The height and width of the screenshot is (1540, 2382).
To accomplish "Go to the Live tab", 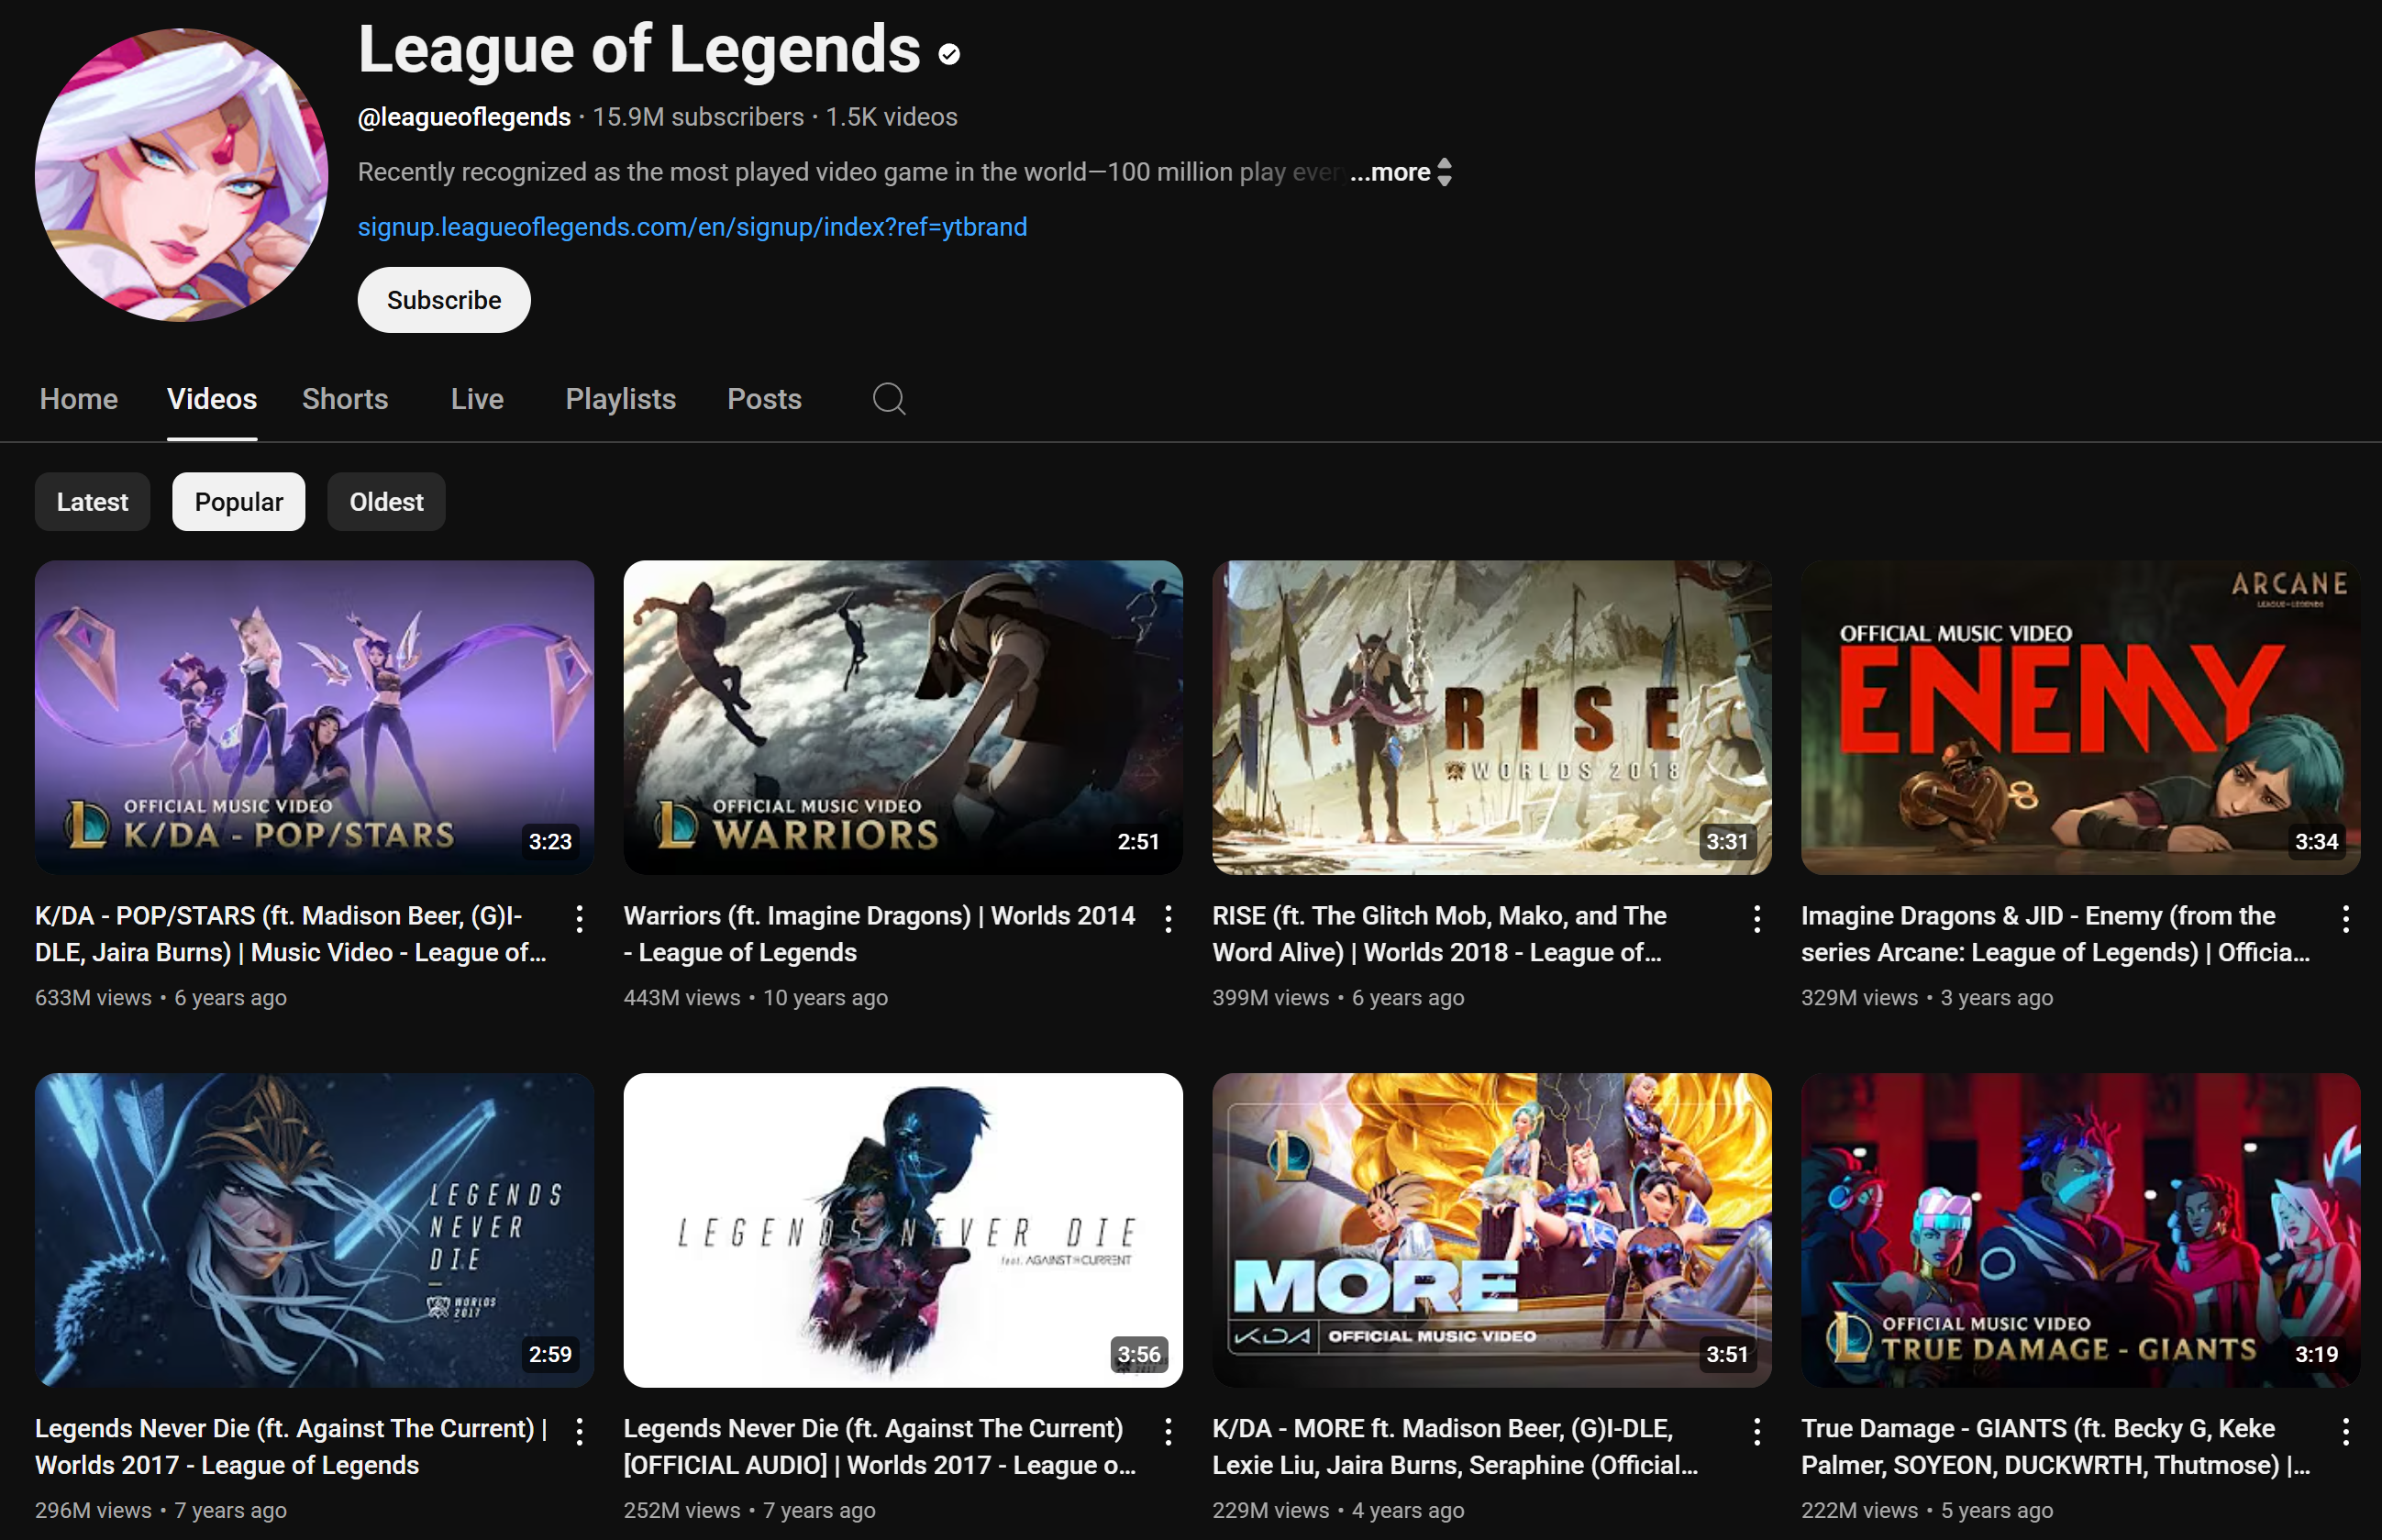I will tap(477, 399).
